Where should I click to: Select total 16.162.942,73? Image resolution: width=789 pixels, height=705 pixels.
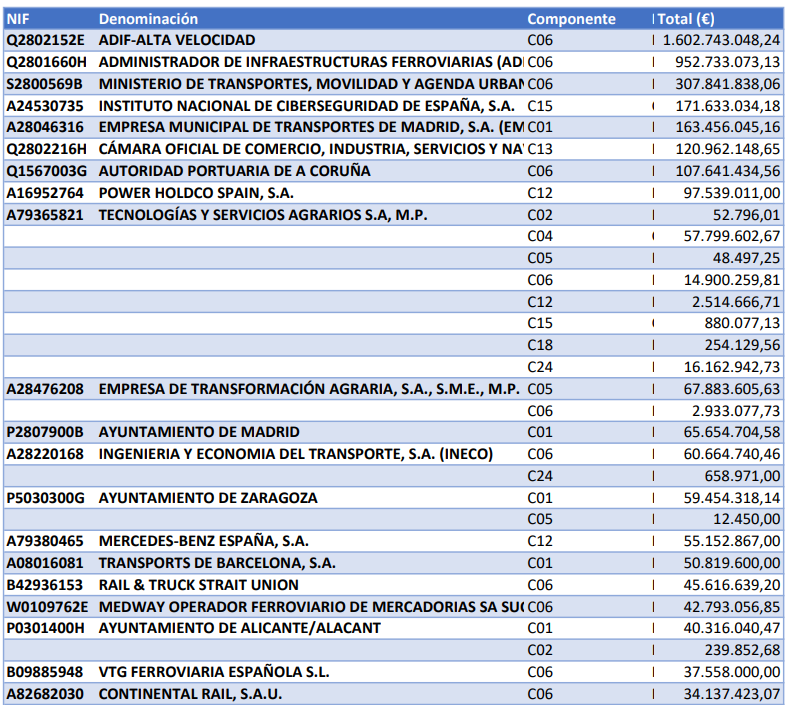pyautogui.click(x=732, y=367)
